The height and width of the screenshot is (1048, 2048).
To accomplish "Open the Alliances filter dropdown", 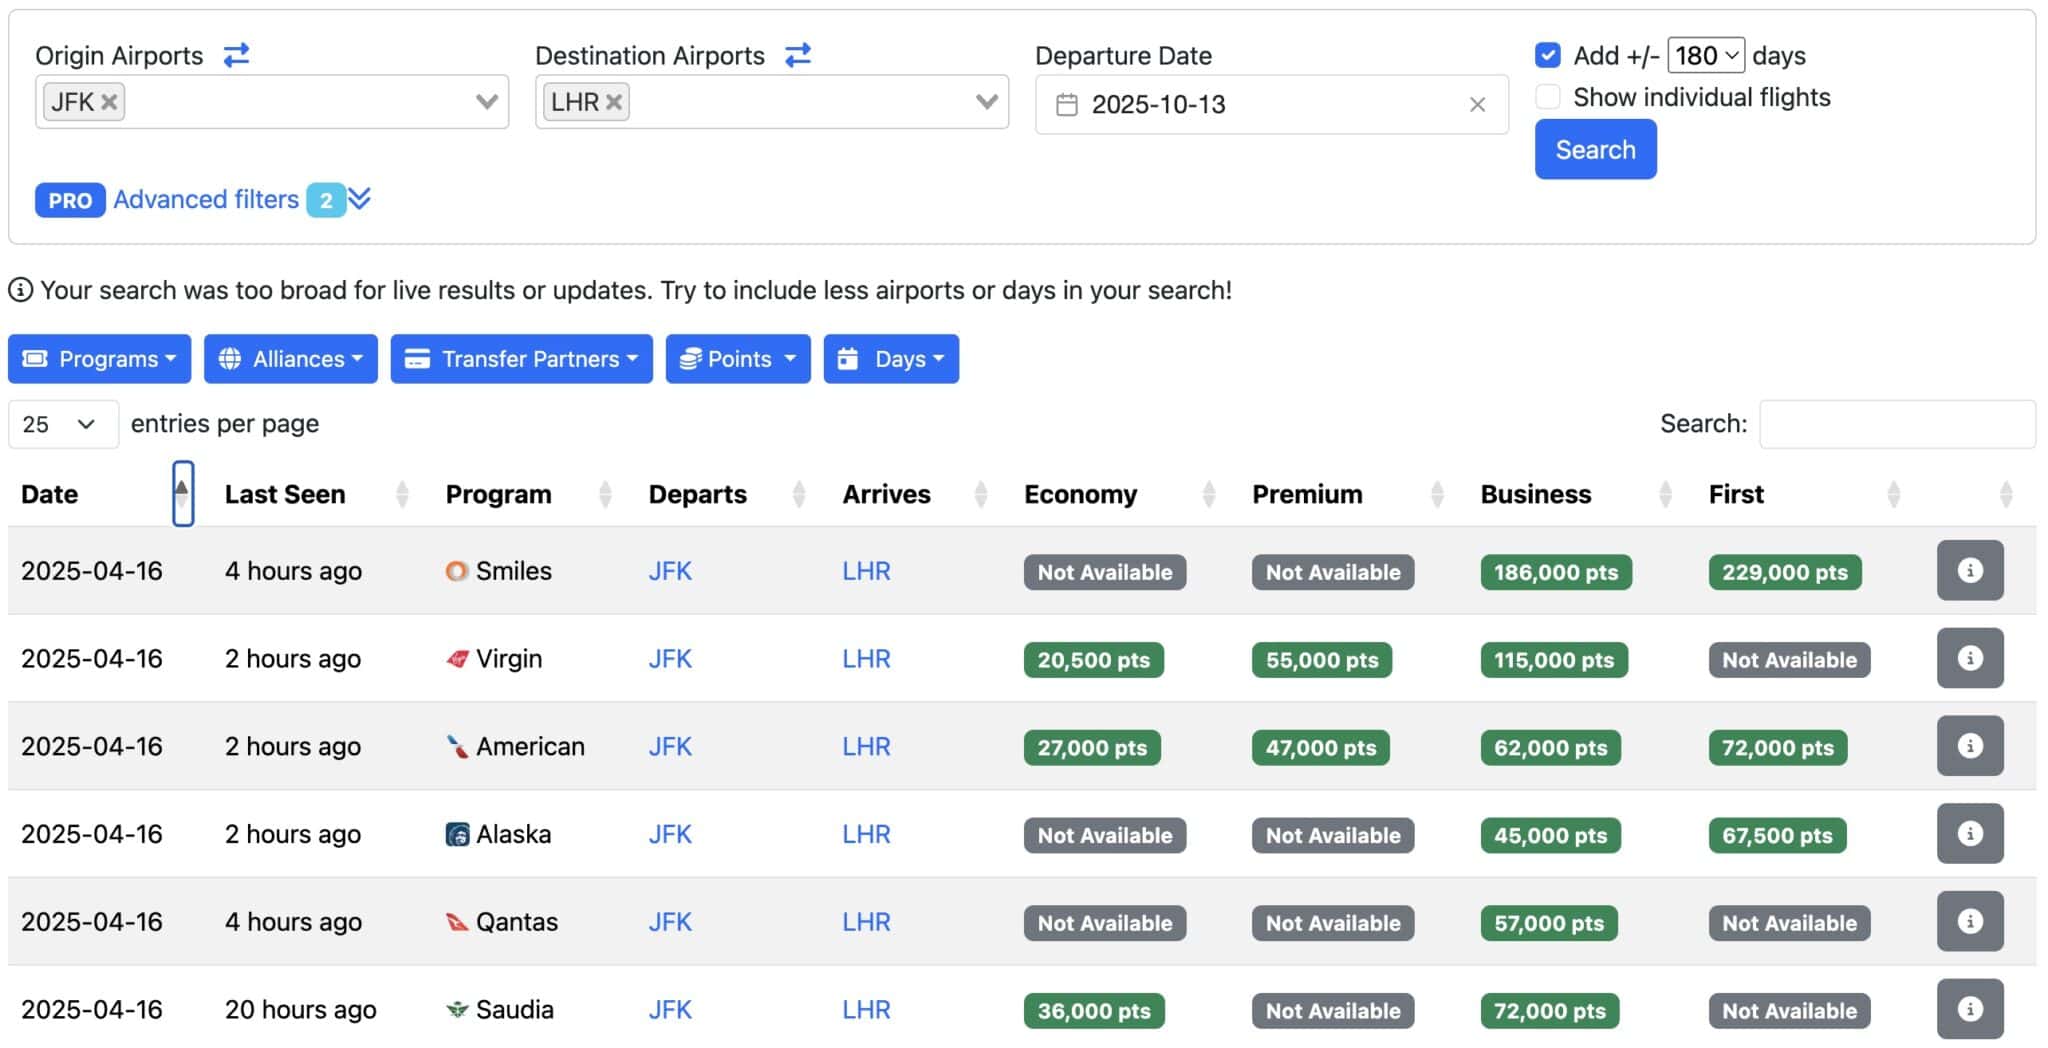I will (290, 358).
